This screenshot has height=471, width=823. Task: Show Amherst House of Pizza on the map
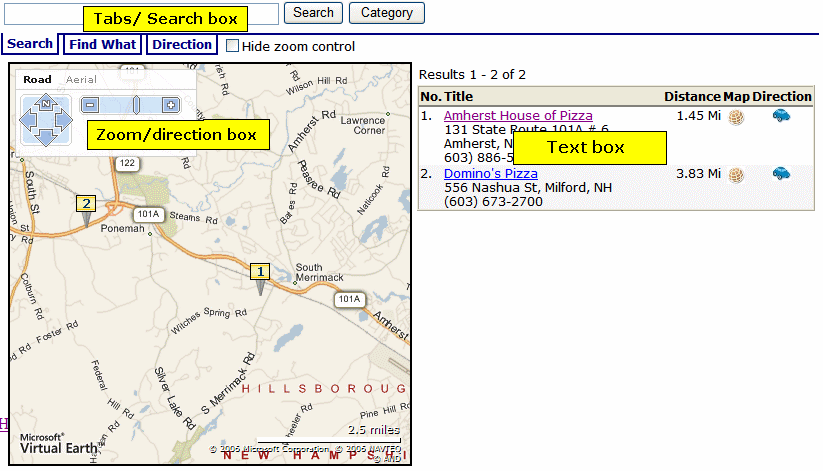pyautogui.click(x=736, y=117)
